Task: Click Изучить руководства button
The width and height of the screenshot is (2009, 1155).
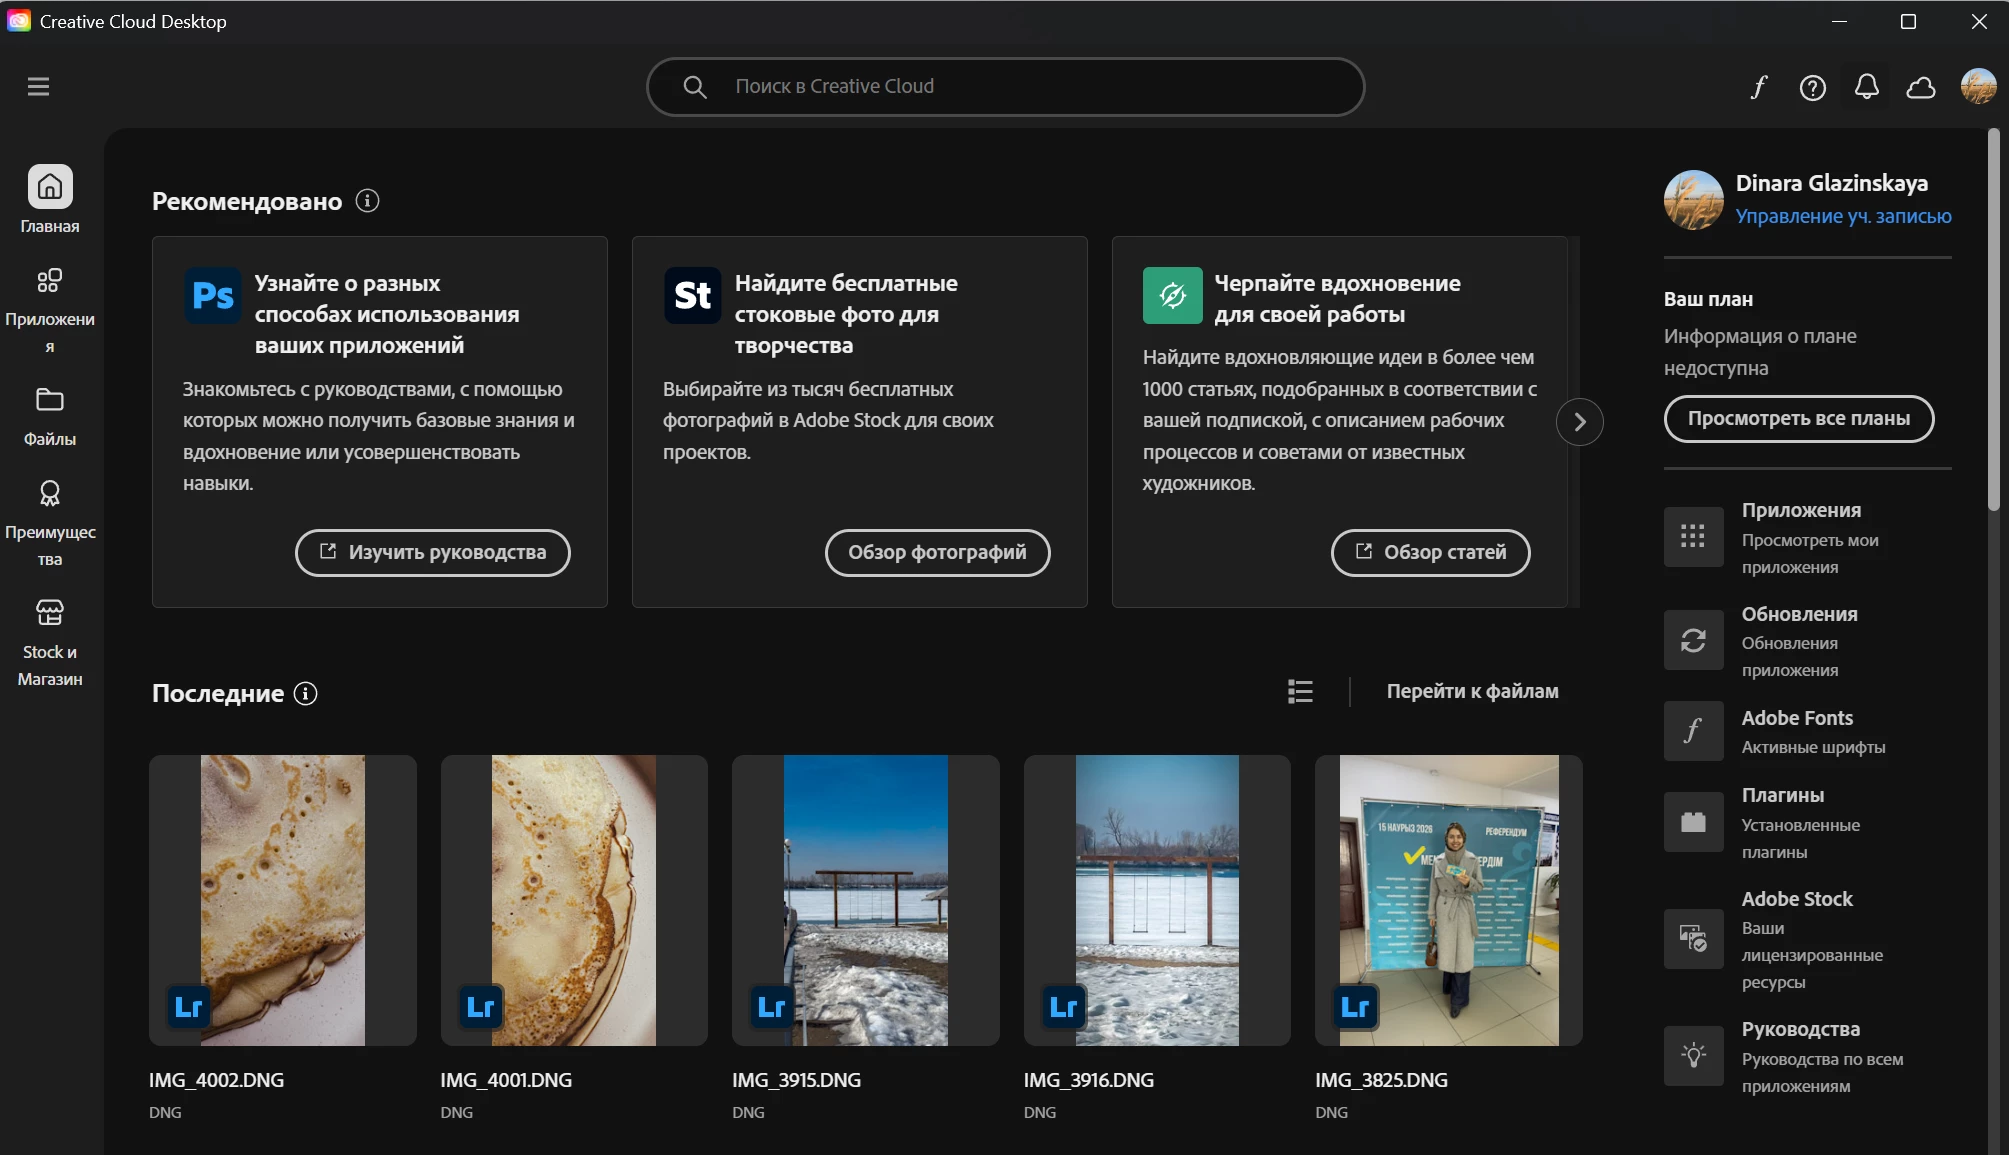Action: [432, 552]
